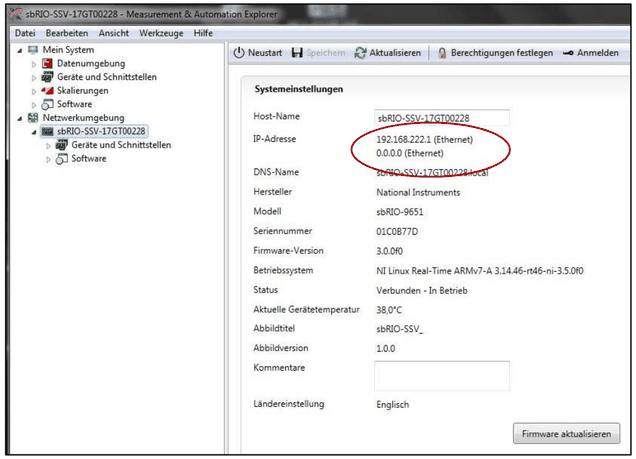Click the Anmelden key icon
This screenshot has height=459, width=636.
pos(568,53)
